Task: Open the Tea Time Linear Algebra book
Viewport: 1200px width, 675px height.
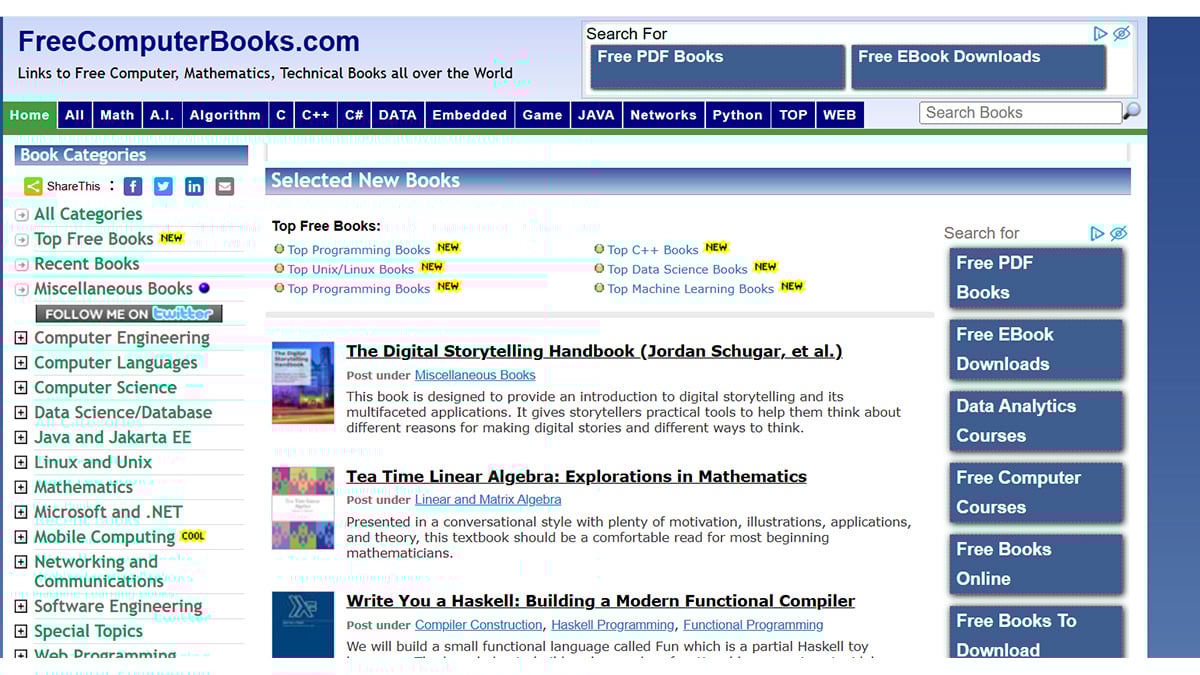Action: 577,476
